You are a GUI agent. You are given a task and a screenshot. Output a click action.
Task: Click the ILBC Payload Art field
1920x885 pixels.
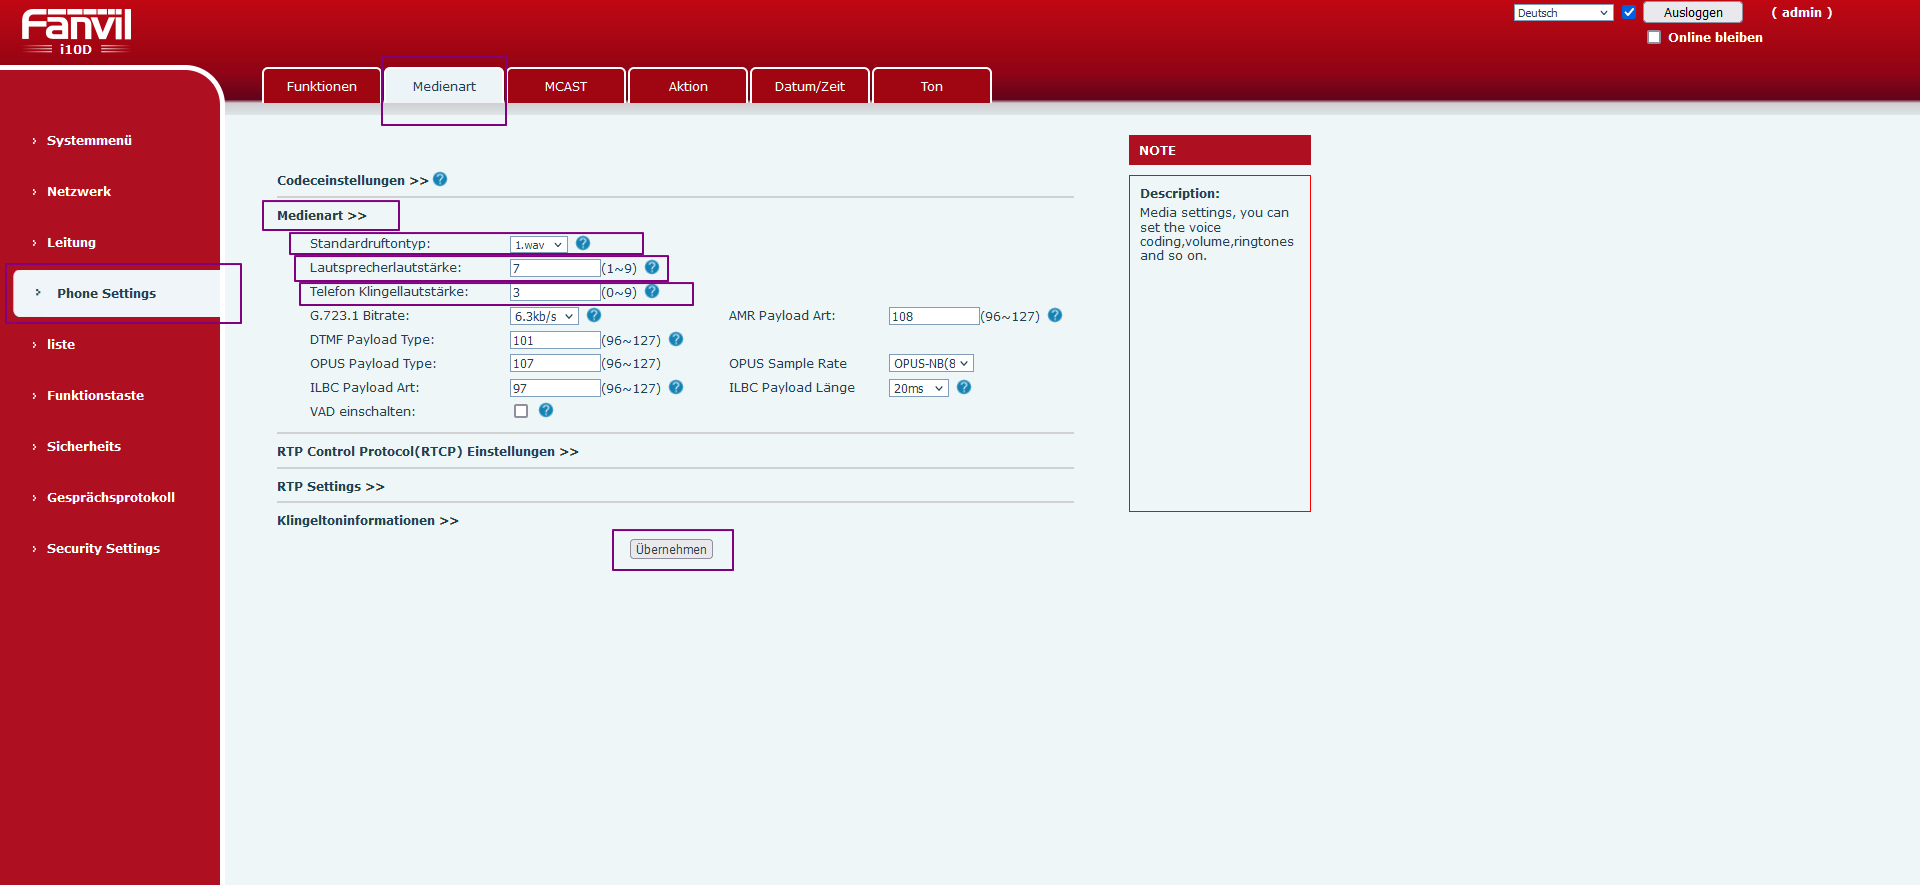(555, 388)
